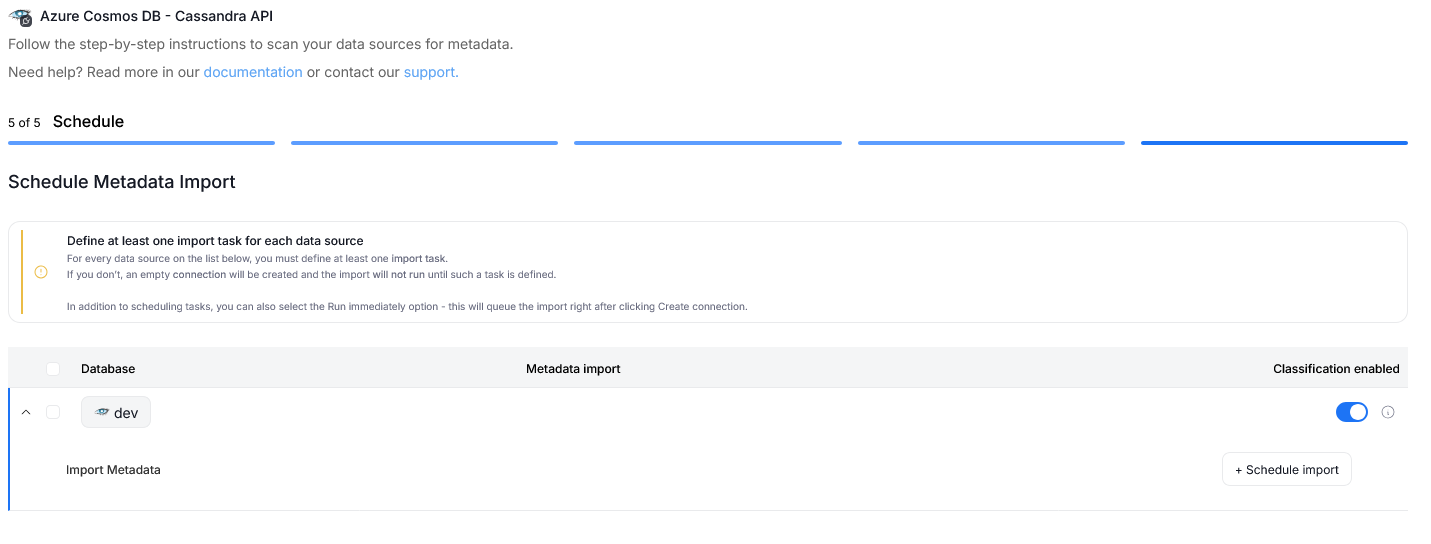1431x544 pixels.
Task: Click the info icon next to the classification toggle
Action: (1388, 412)
